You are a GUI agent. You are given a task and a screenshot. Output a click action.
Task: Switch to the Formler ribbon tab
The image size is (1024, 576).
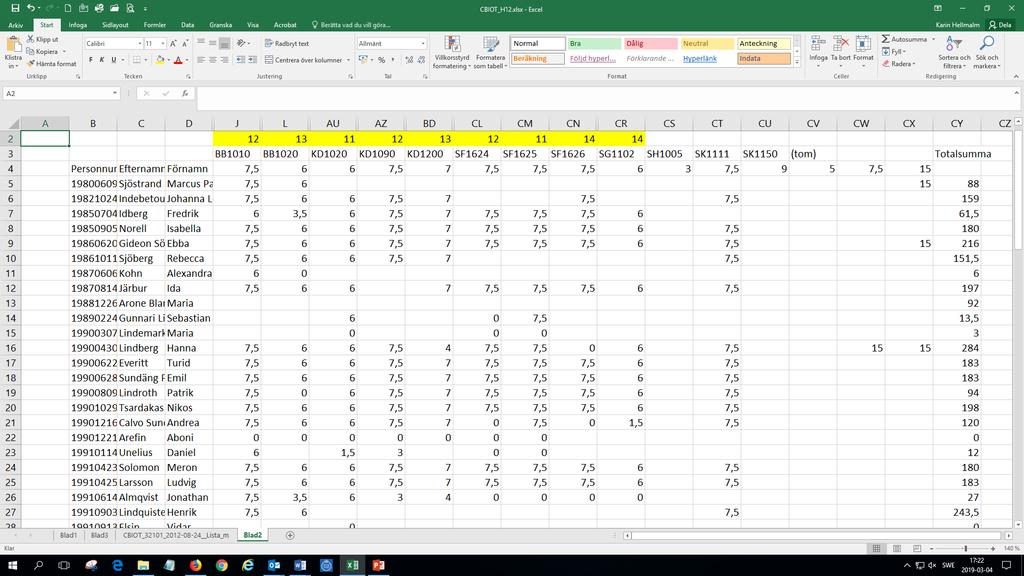pyautogui.click(x=155, y=25)
